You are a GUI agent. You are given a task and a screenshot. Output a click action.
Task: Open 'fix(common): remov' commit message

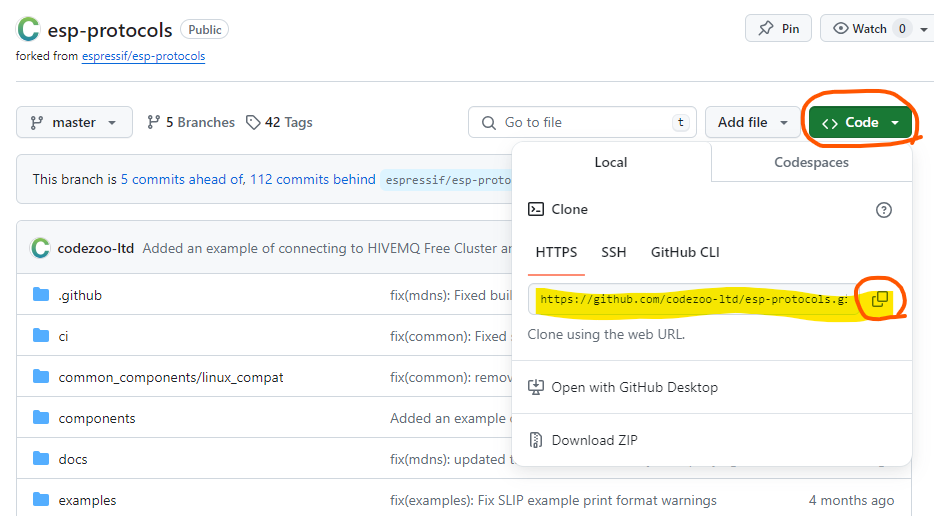[x=451, y=378]
